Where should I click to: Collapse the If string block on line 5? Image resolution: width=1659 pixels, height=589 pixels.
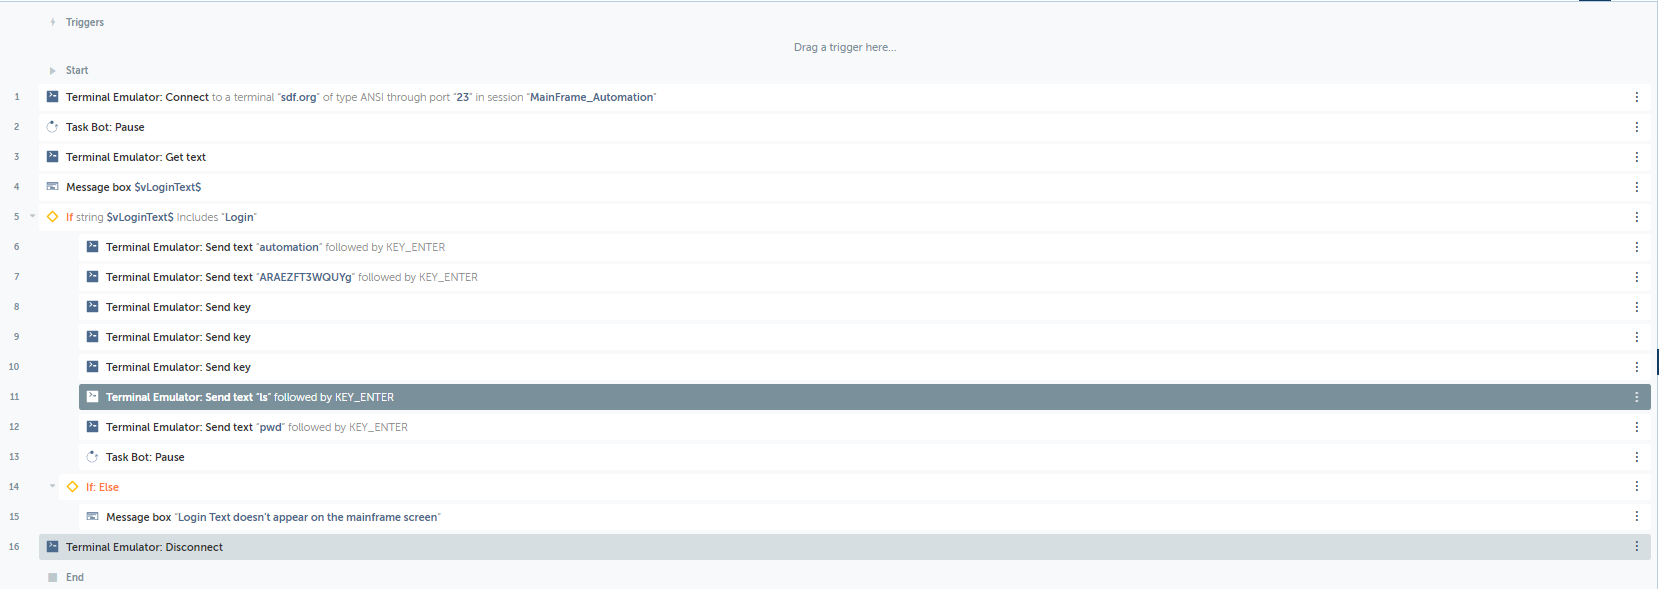[x=33, y=216]
